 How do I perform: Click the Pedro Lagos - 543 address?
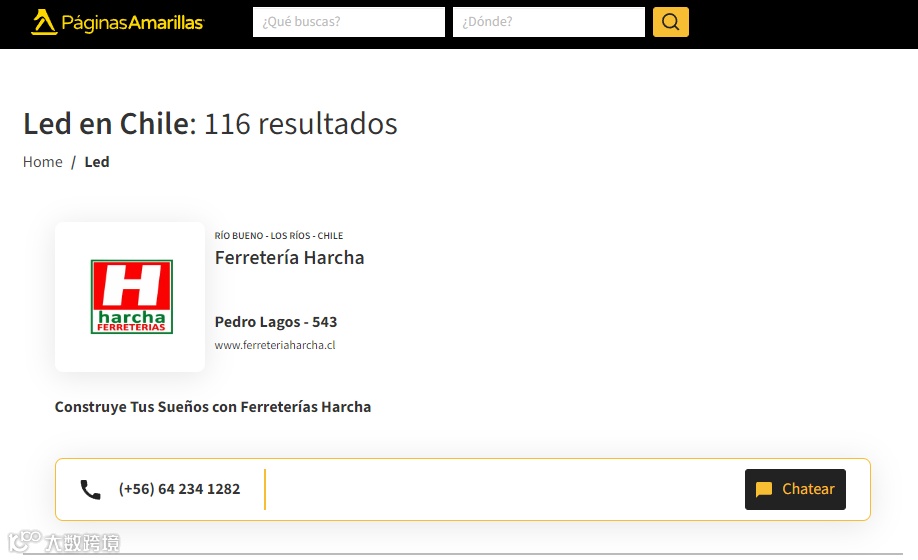point(276,322)
